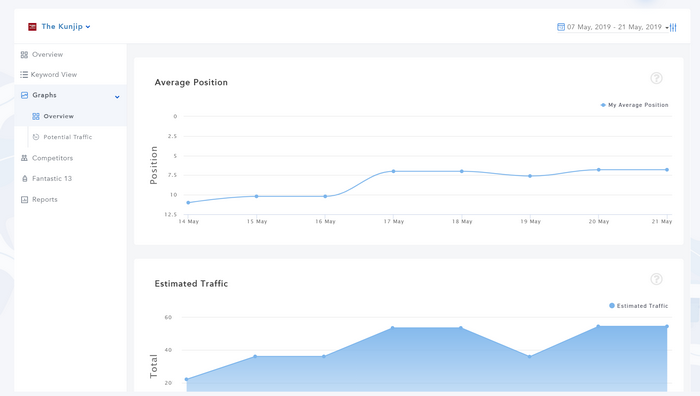Click help icon on Average Position card
This screenshot has width=700, height=396.
[656, 78]
